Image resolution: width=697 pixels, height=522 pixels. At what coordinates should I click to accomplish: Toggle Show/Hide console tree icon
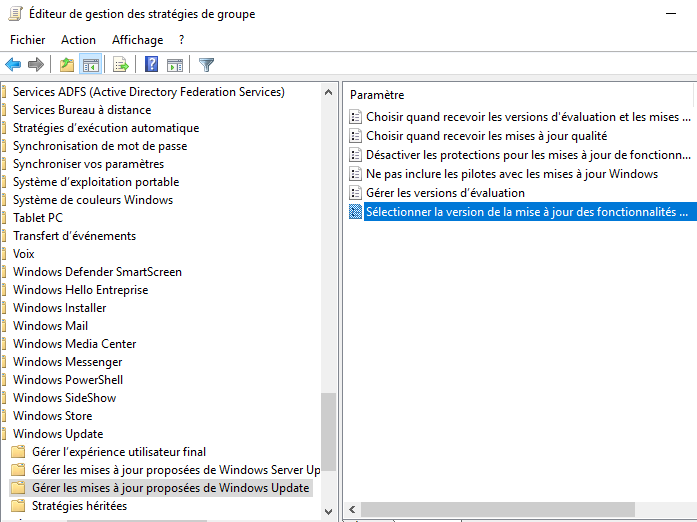point(90,65)
